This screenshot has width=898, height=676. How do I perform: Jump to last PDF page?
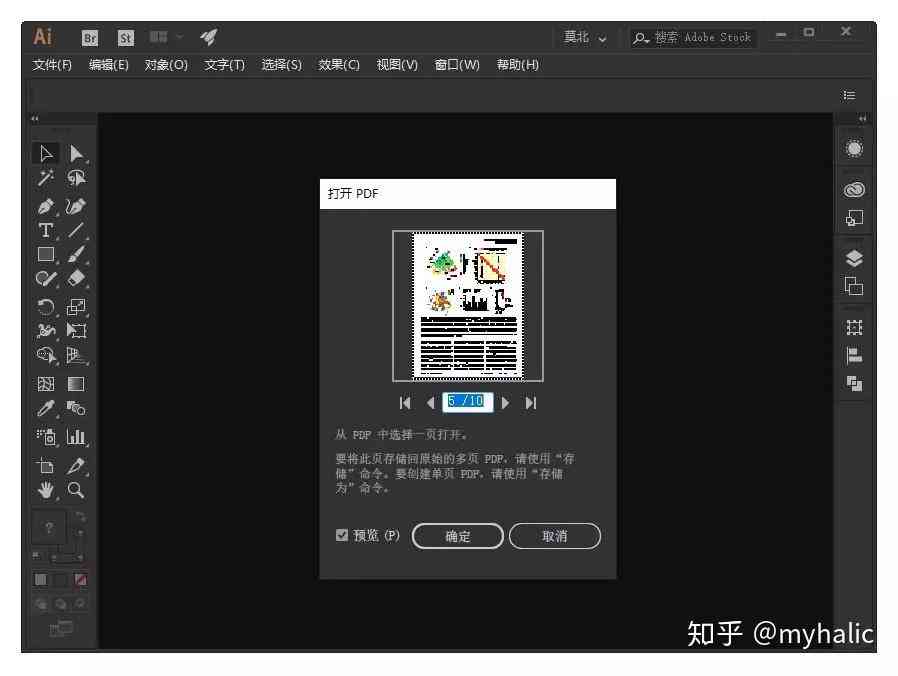point(531,403)
